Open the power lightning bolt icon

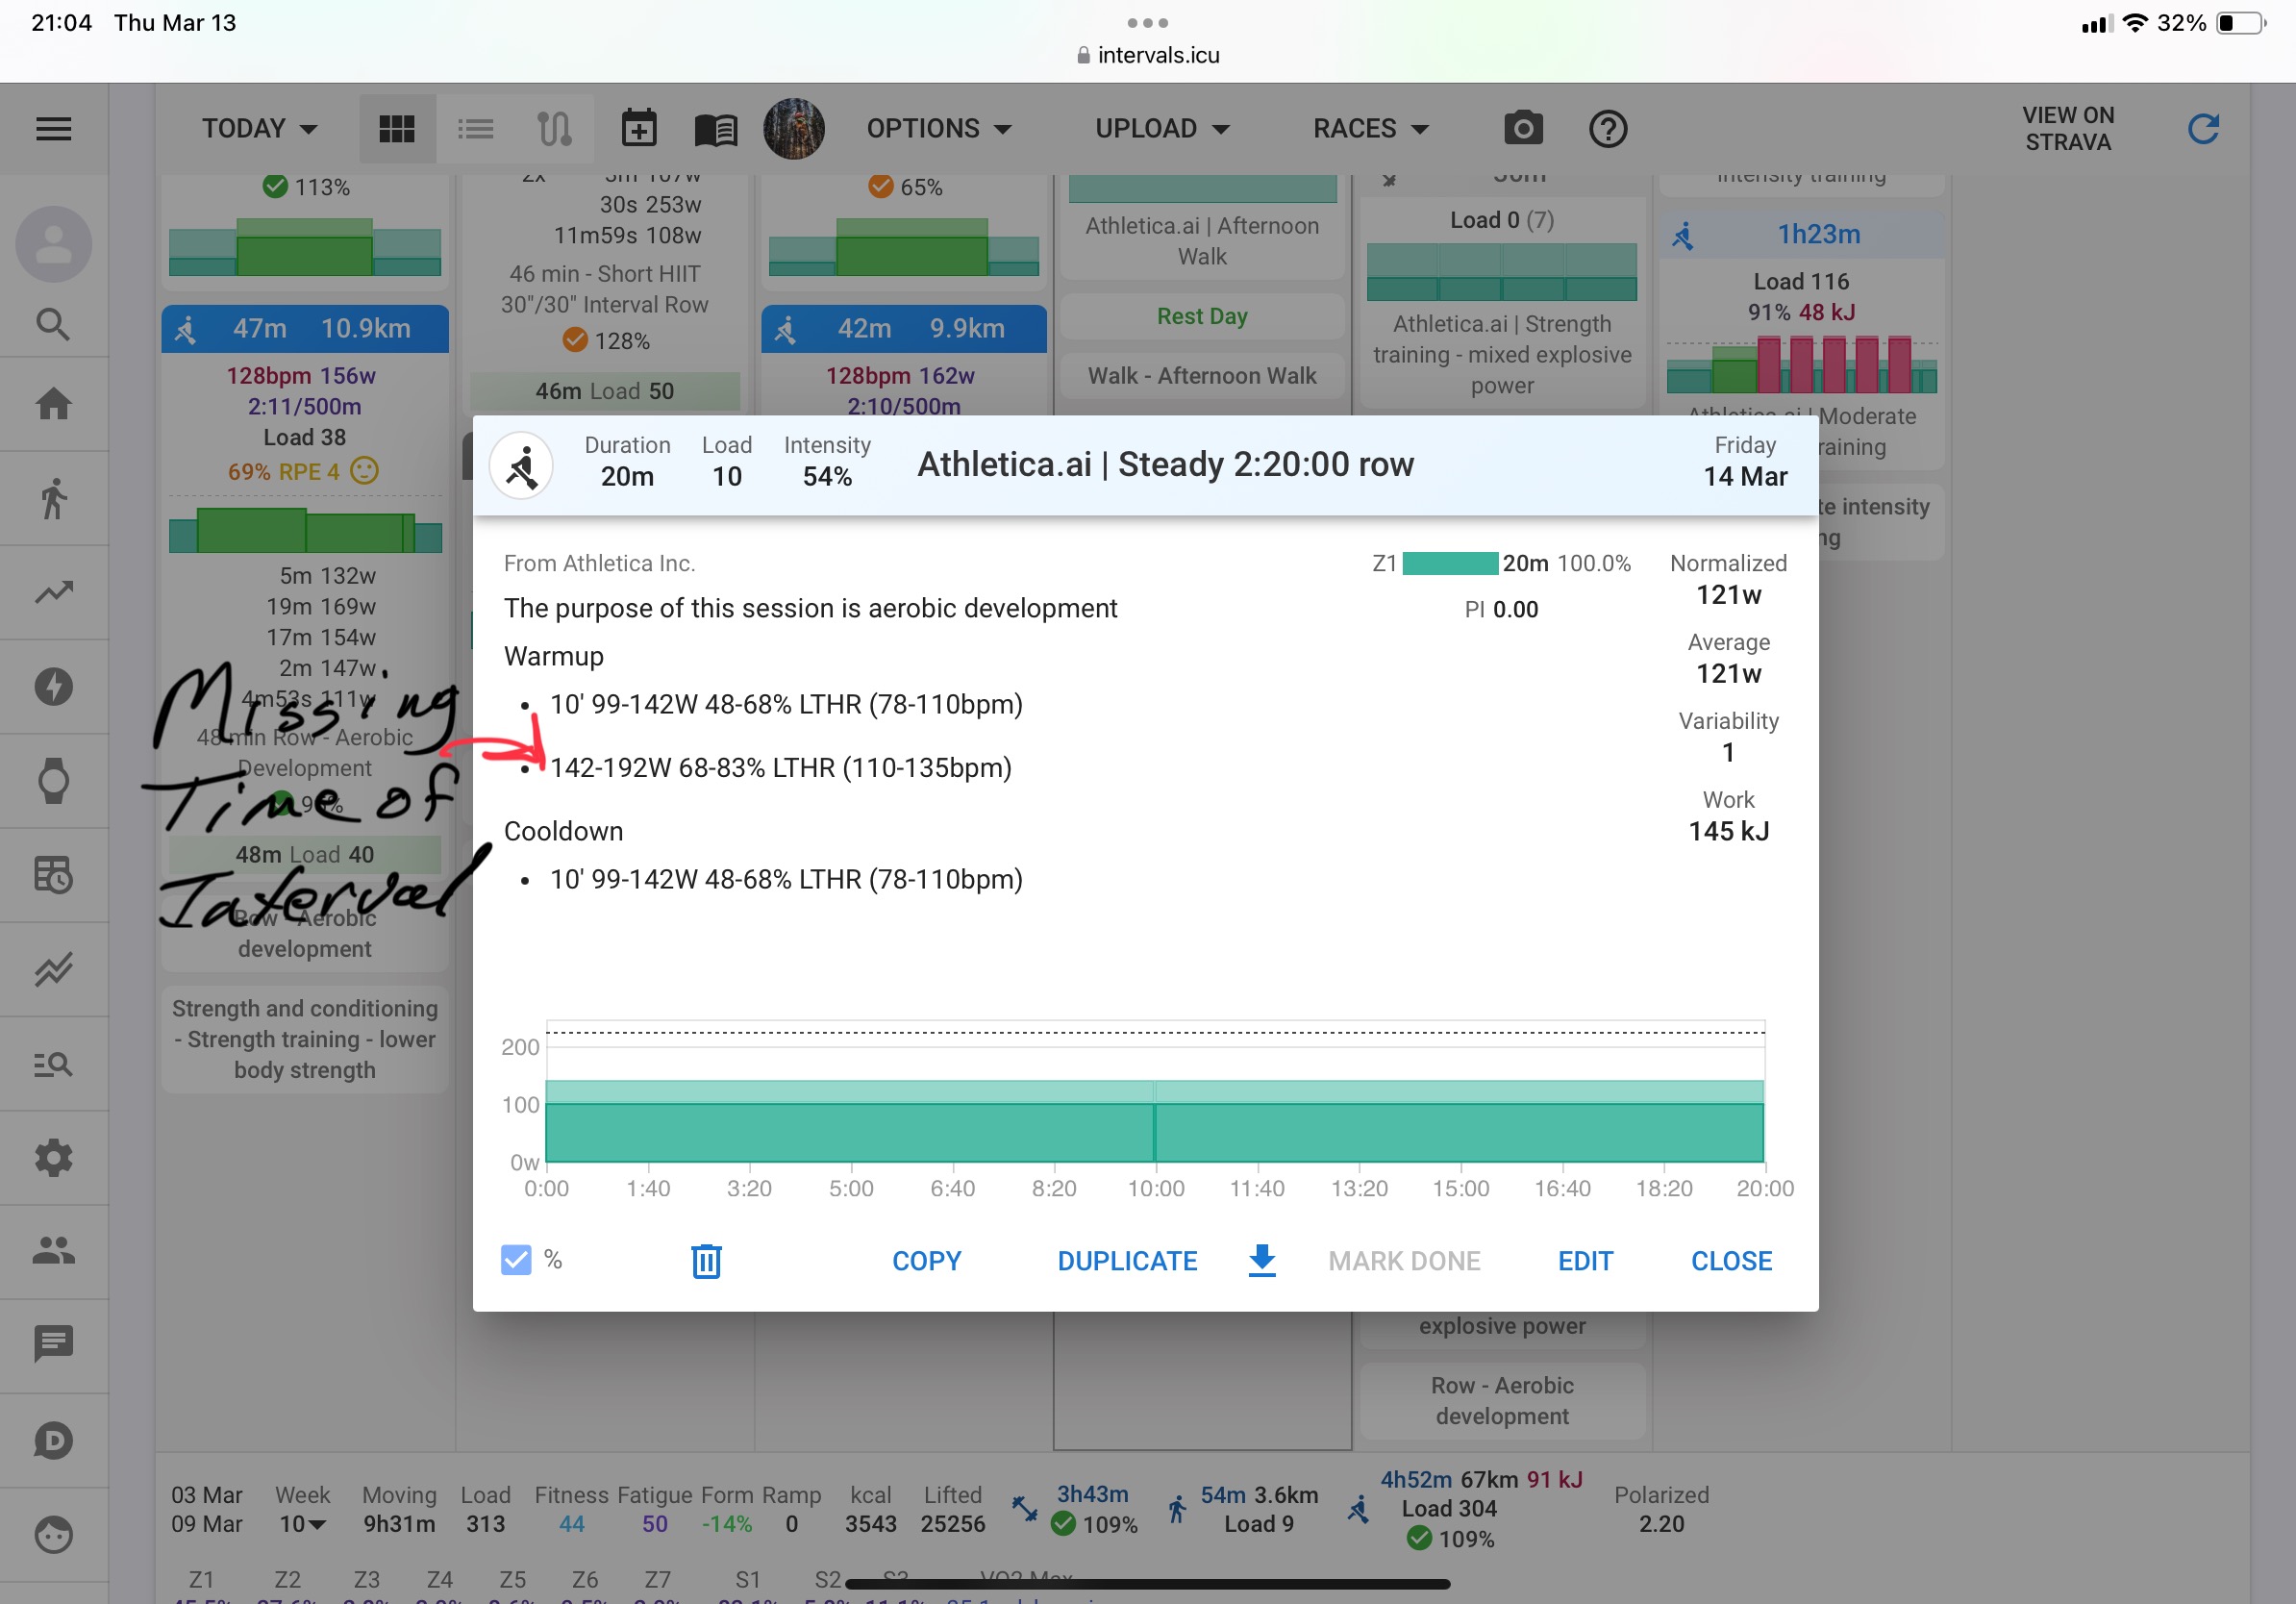54,686
